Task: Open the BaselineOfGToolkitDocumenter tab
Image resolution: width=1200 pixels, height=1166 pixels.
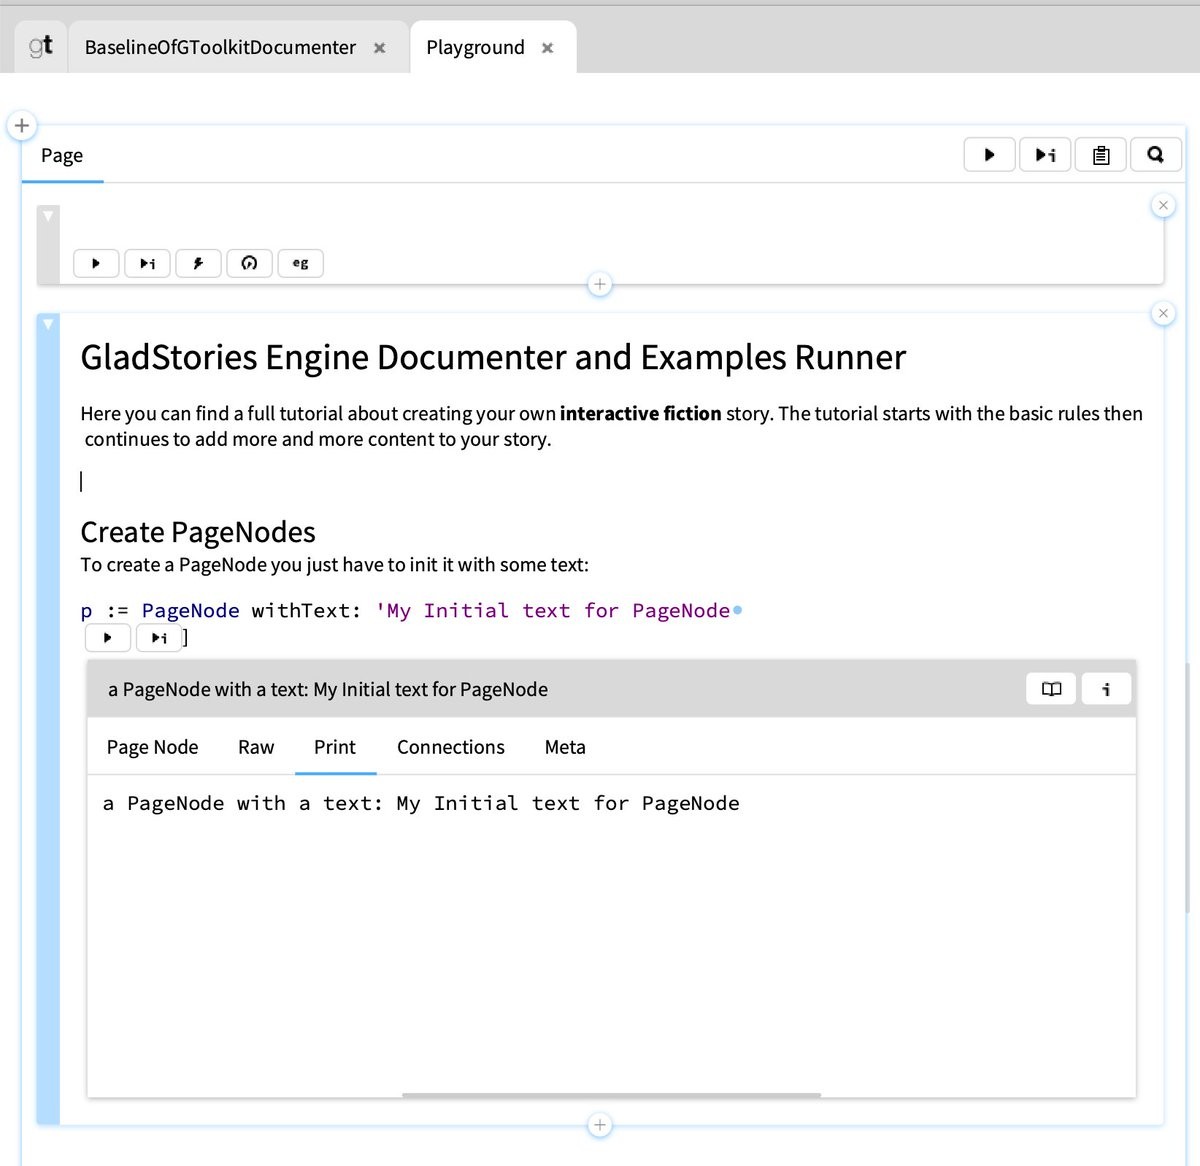Action: (x=220, y=47)
